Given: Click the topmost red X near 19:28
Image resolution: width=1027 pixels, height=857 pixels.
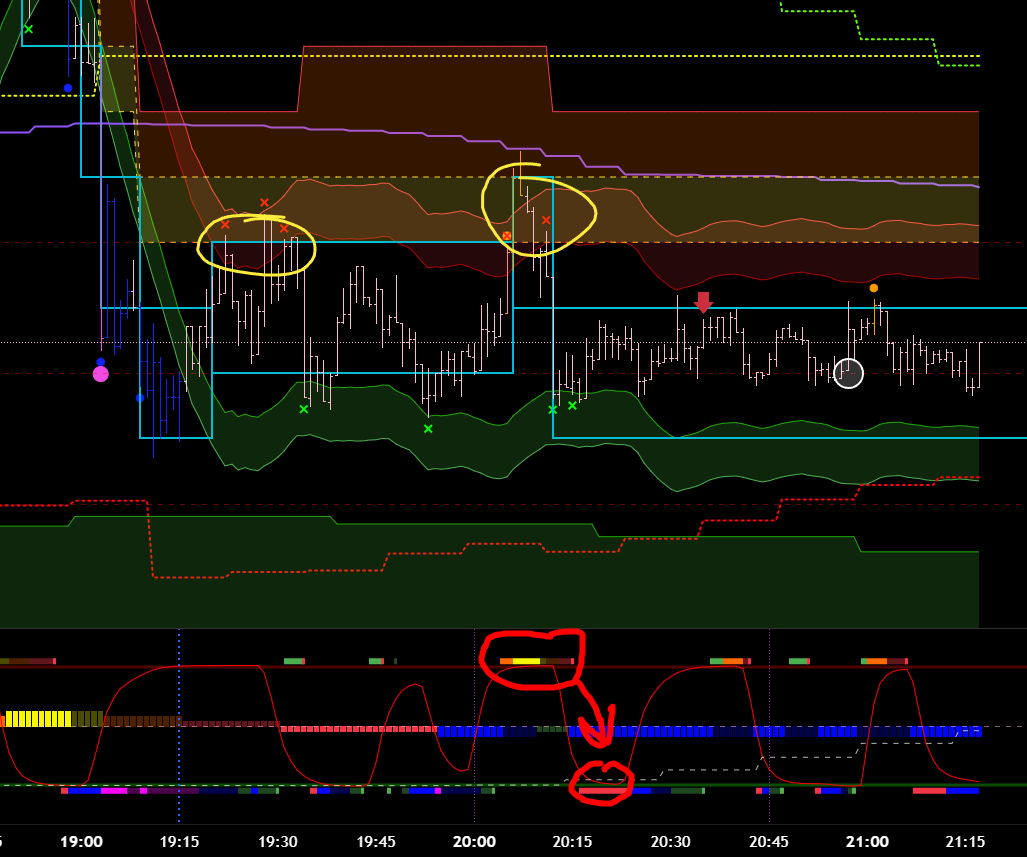Looking at the screenshot, I should (x=264, y=203).
